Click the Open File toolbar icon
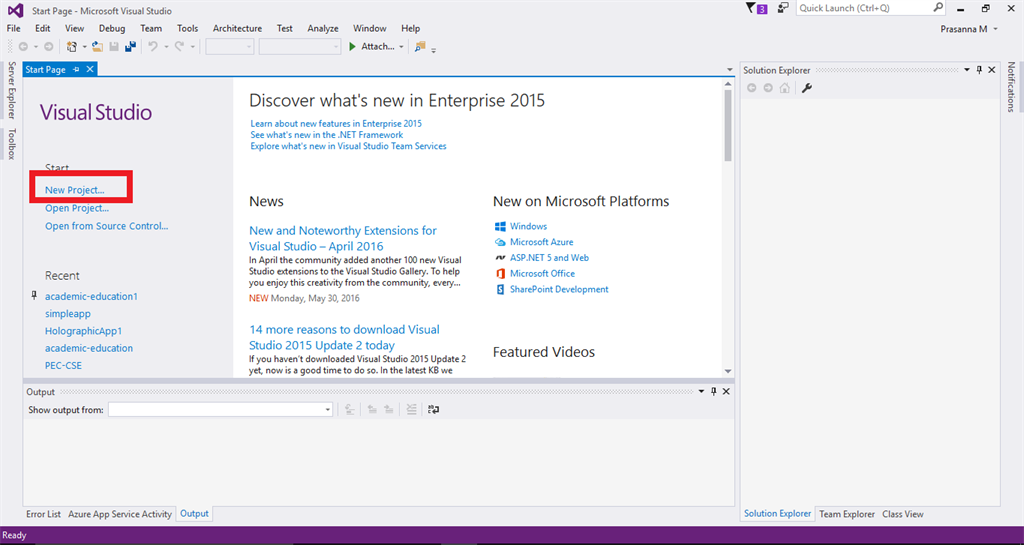 coord(97,46)
